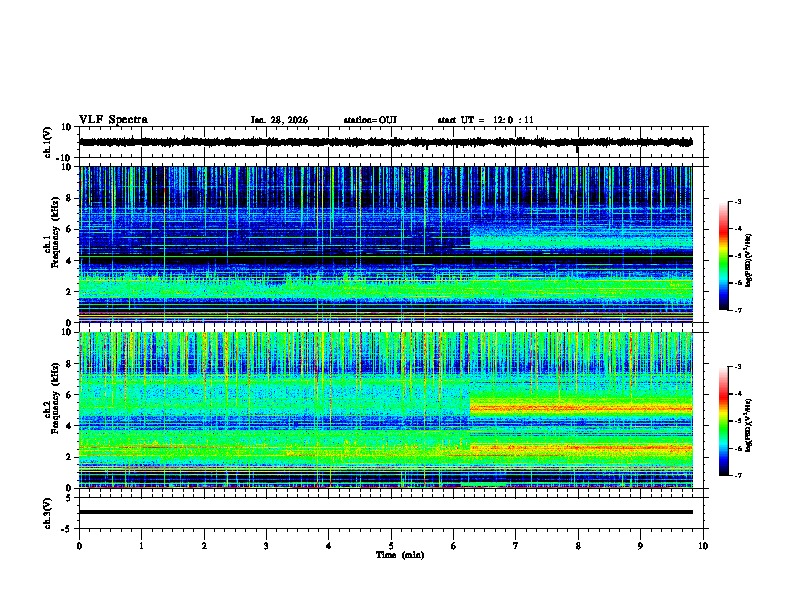Click the "8" kHz tick on ch.1 axis

click(x=69, y=198)
